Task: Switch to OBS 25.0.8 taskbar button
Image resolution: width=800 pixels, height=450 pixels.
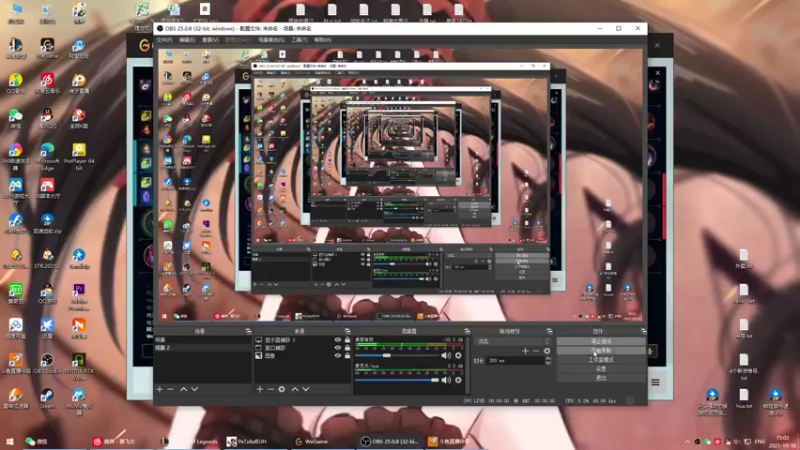Action: (389, 442)
